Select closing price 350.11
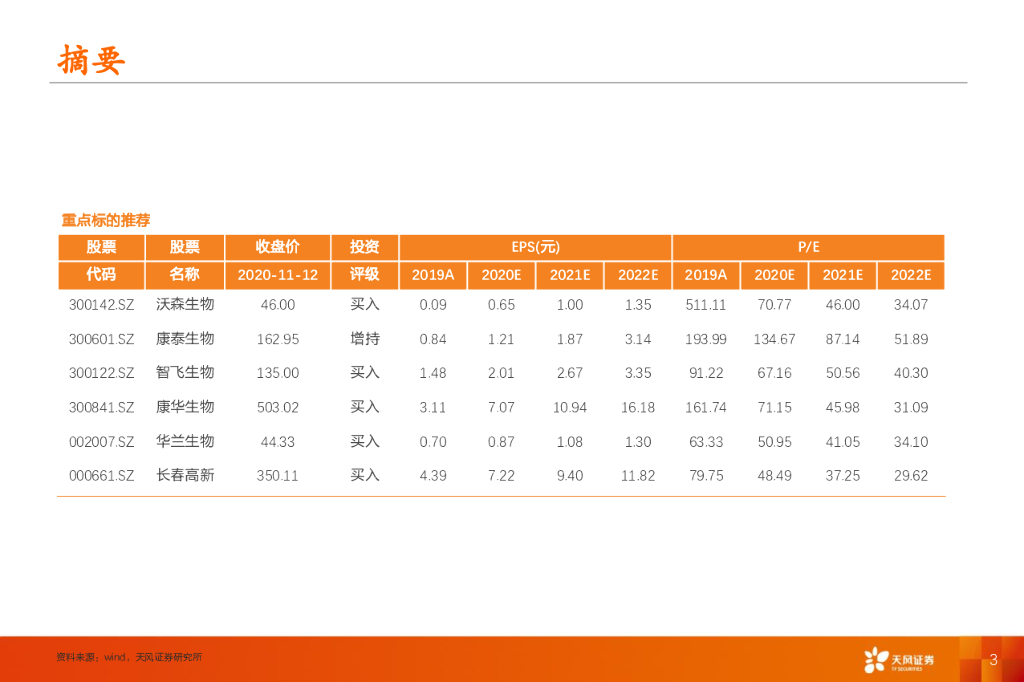 coord(278,476)
